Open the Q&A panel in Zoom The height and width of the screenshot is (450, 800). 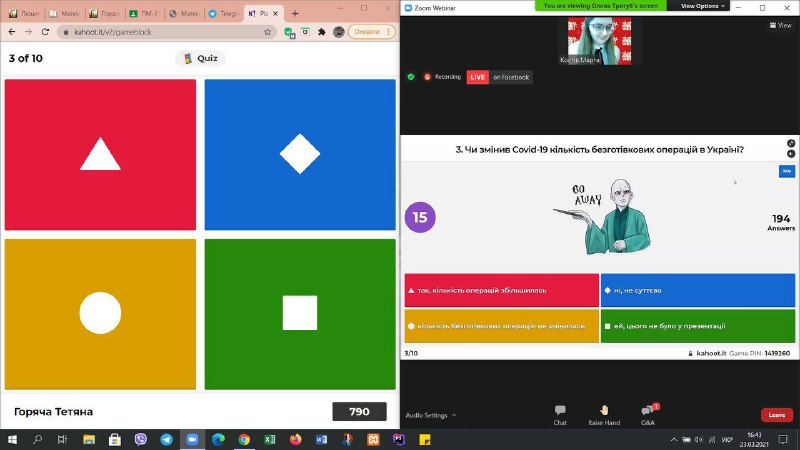coord(648,414)
